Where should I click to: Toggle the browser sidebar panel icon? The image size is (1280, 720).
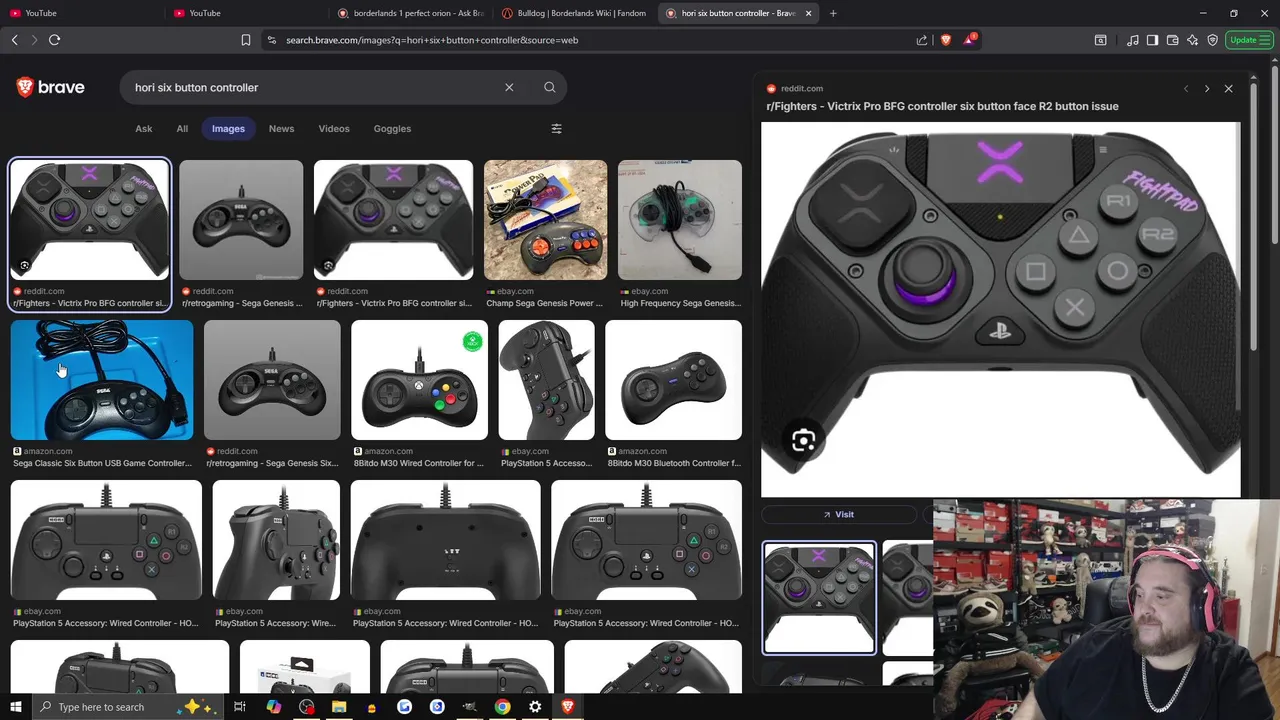coord(1152,40)
